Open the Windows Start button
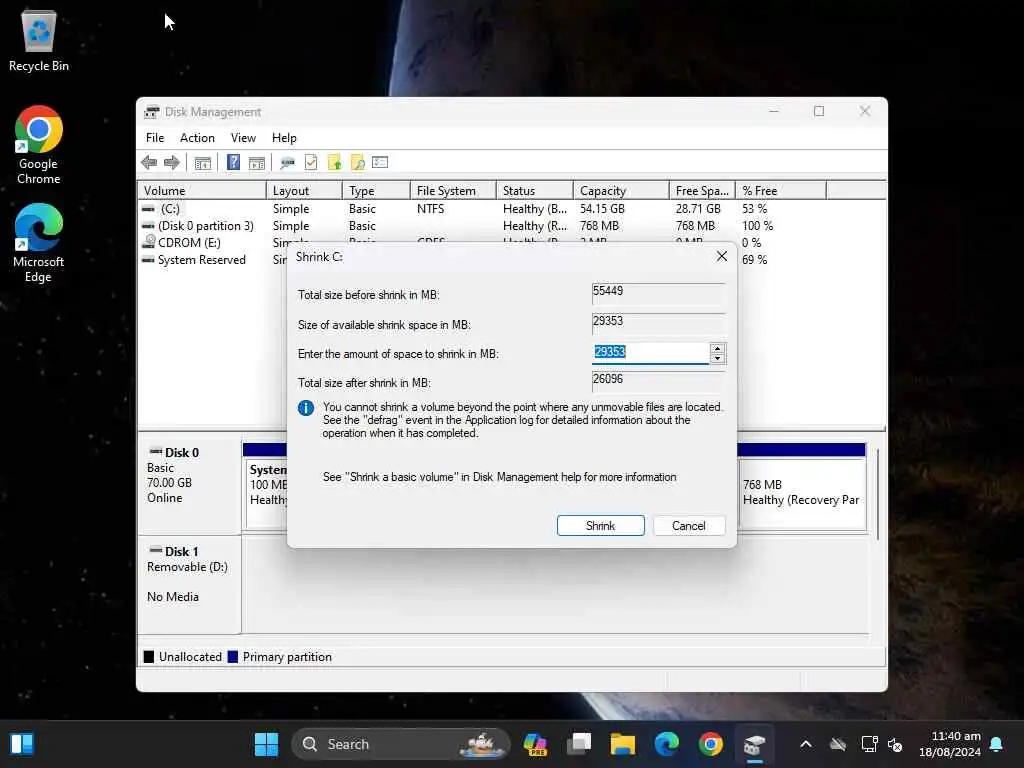 point(266,744)
